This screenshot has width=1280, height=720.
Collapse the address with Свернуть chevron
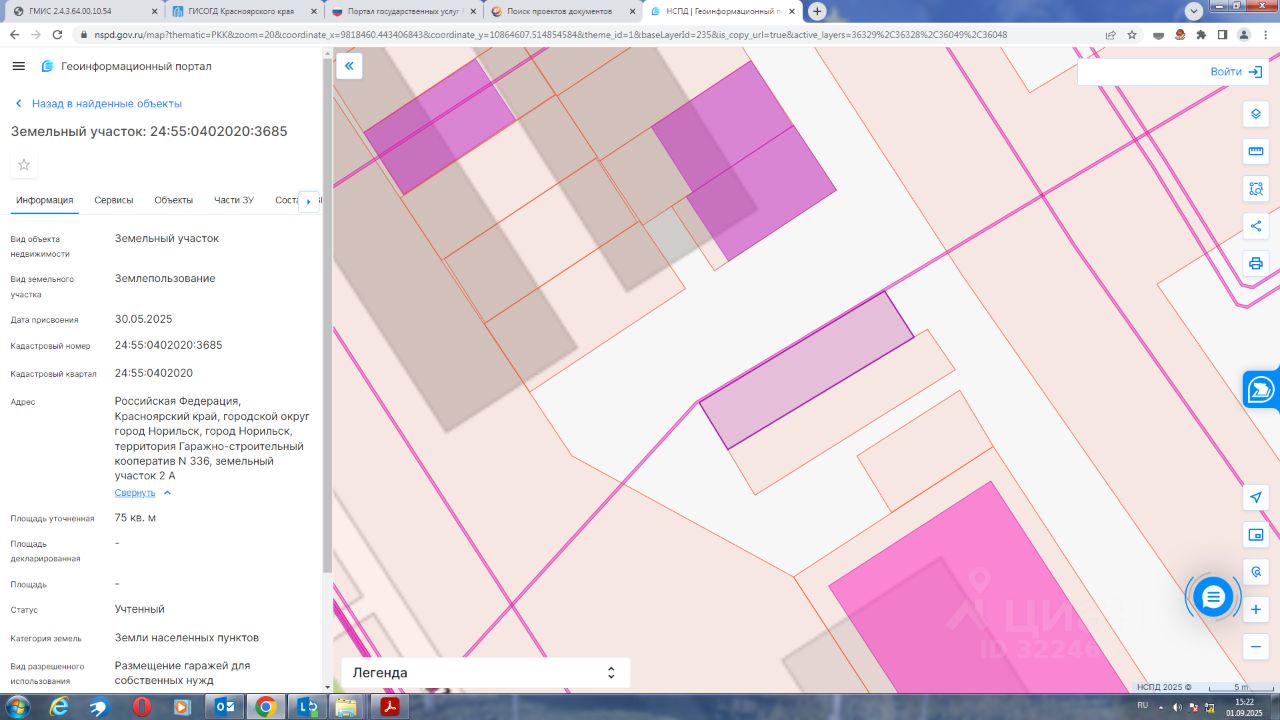(x=167, y=493)
